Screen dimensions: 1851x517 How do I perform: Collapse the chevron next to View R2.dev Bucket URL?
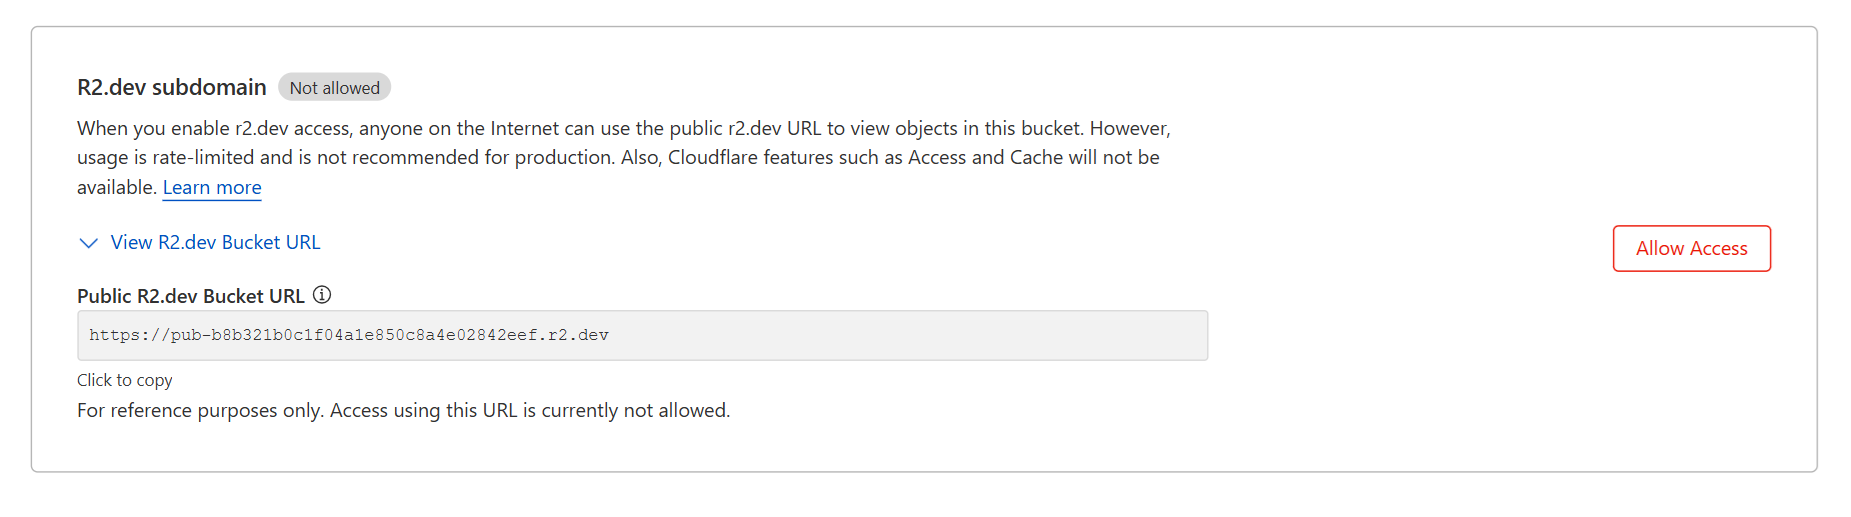point(89,243)
